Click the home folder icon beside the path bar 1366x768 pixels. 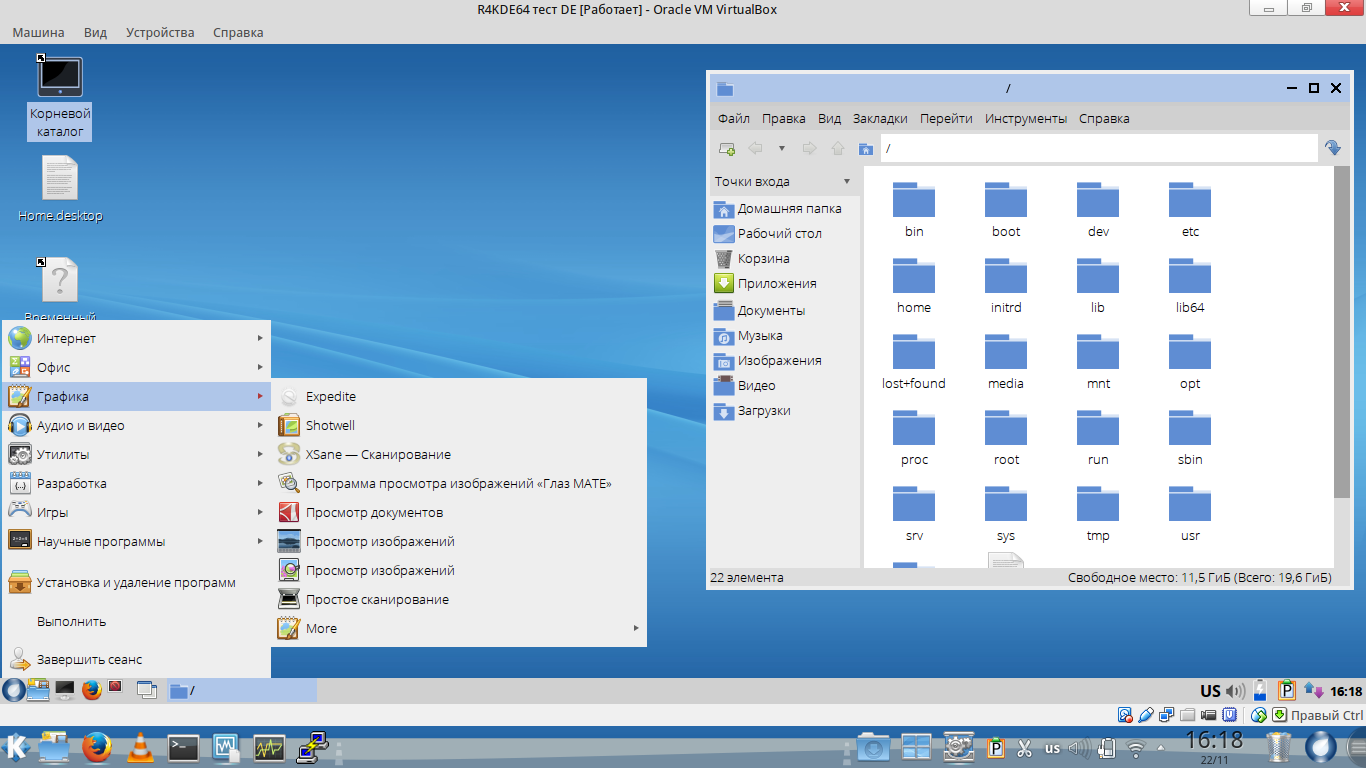click(866, 148)
